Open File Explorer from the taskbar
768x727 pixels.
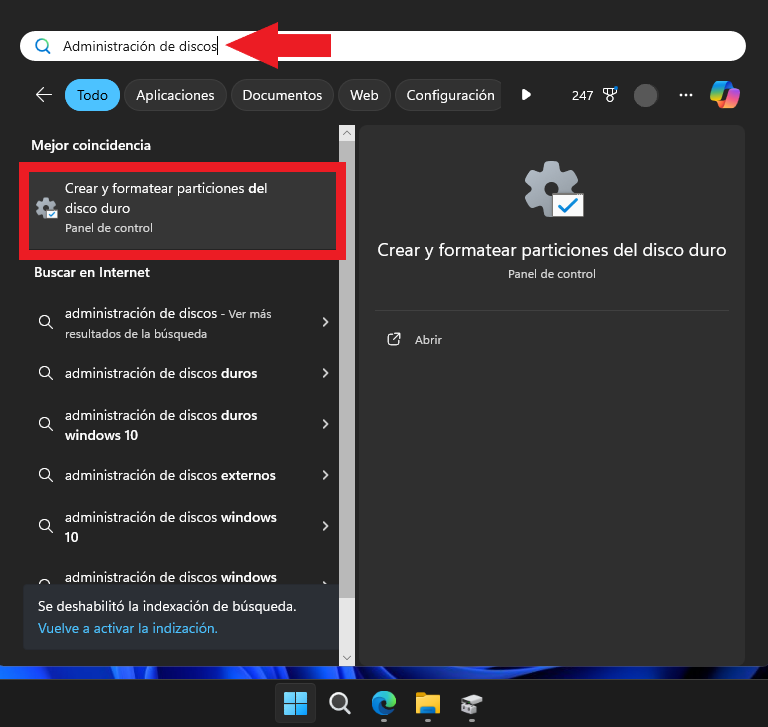428,703
